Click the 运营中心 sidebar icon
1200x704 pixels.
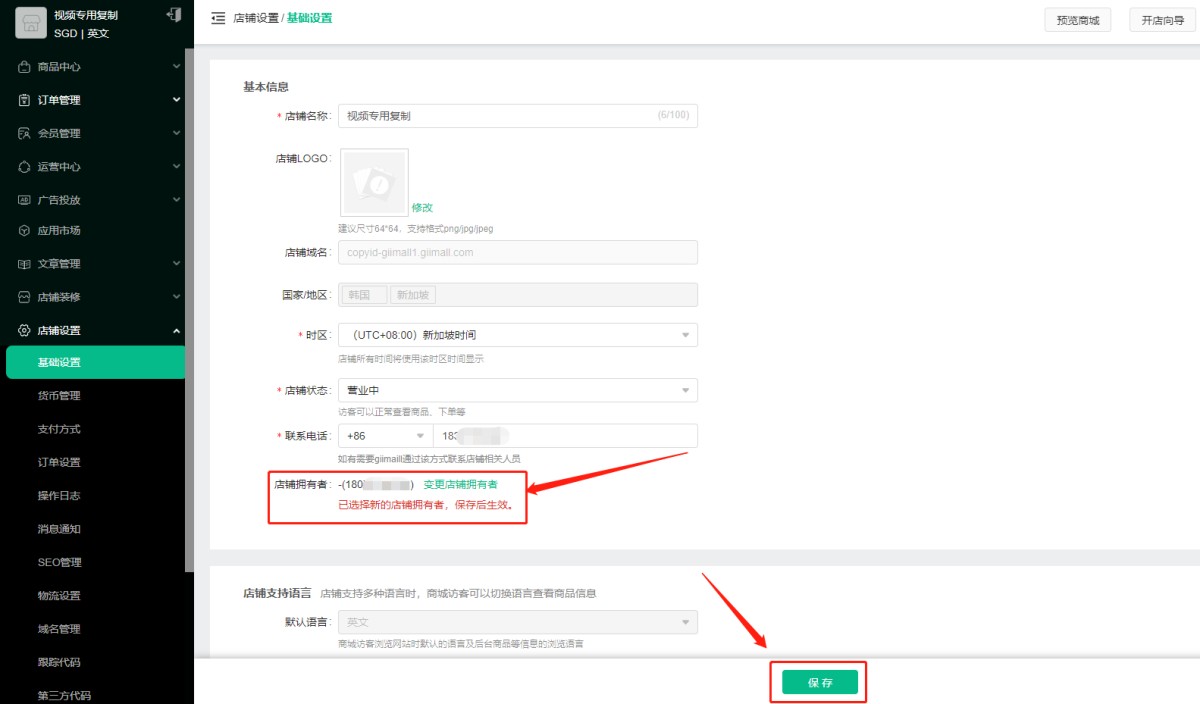click(x=24, y=166)
